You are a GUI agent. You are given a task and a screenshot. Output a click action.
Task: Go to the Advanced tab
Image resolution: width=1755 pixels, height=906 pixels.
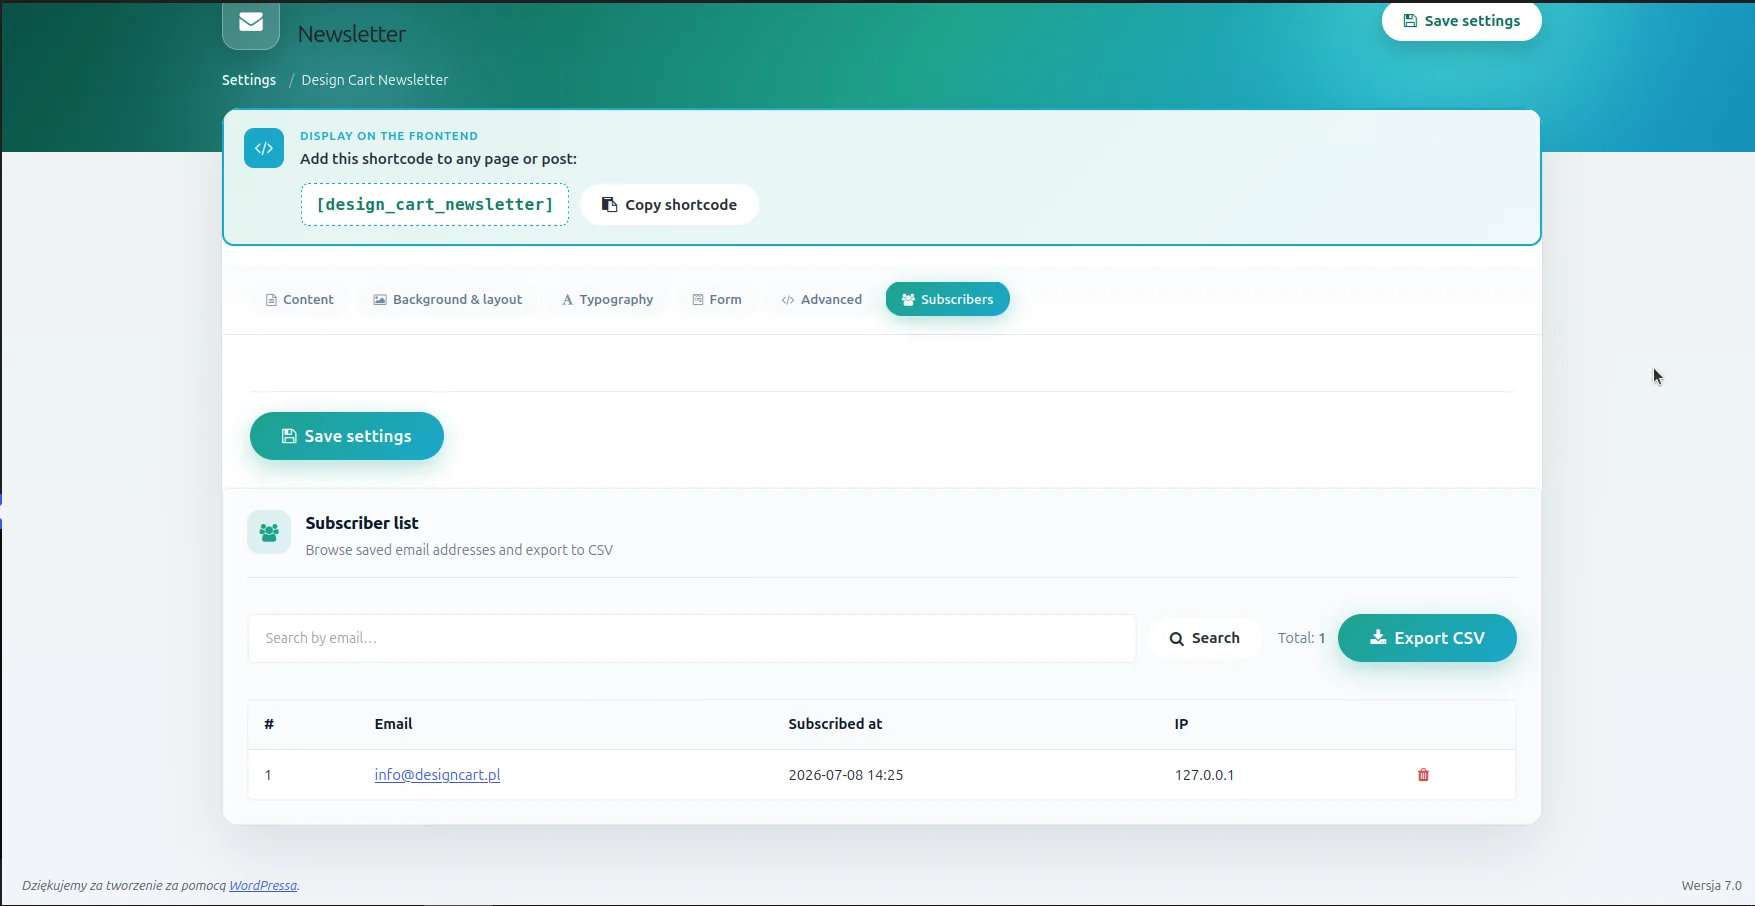pyautogui.click(x=821, y=299)
